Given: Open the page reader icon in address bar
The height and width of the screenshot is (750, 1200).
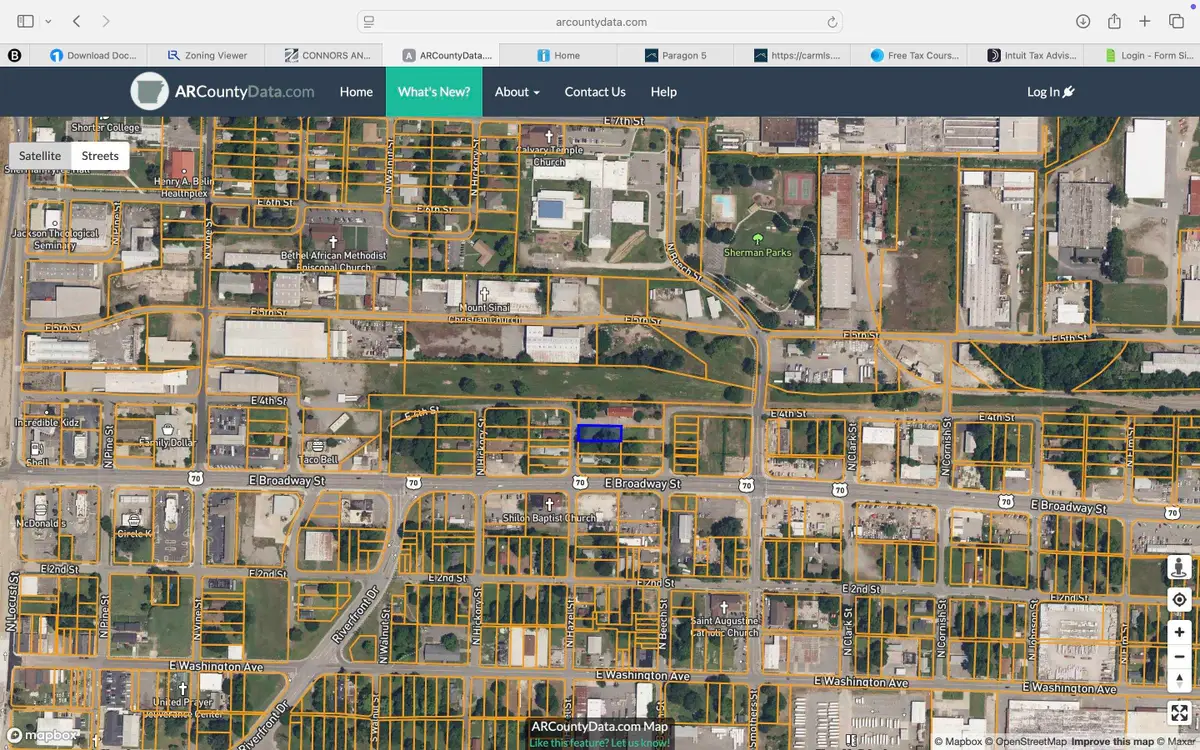Looking at the screenshot, I should pos(369,21).
